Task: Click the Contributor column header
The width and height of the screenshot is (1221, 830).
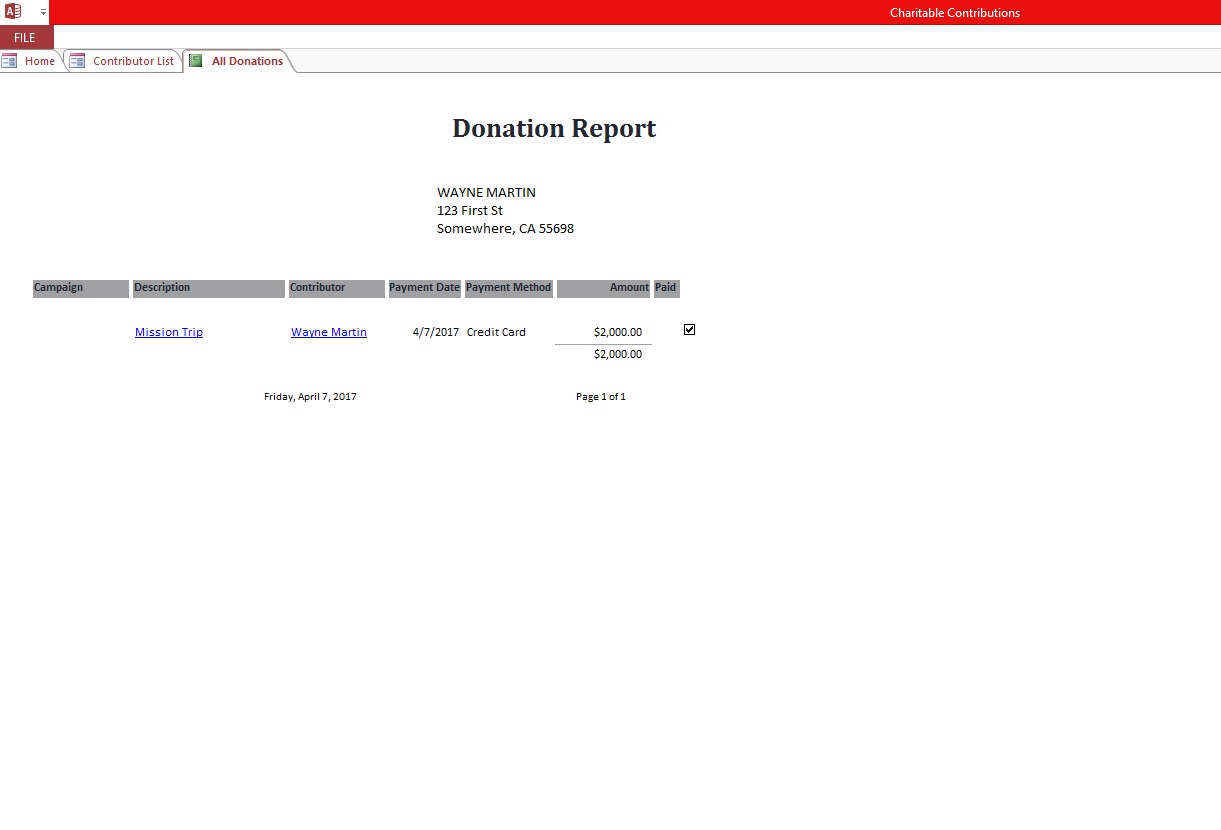Action: (337, 288)
